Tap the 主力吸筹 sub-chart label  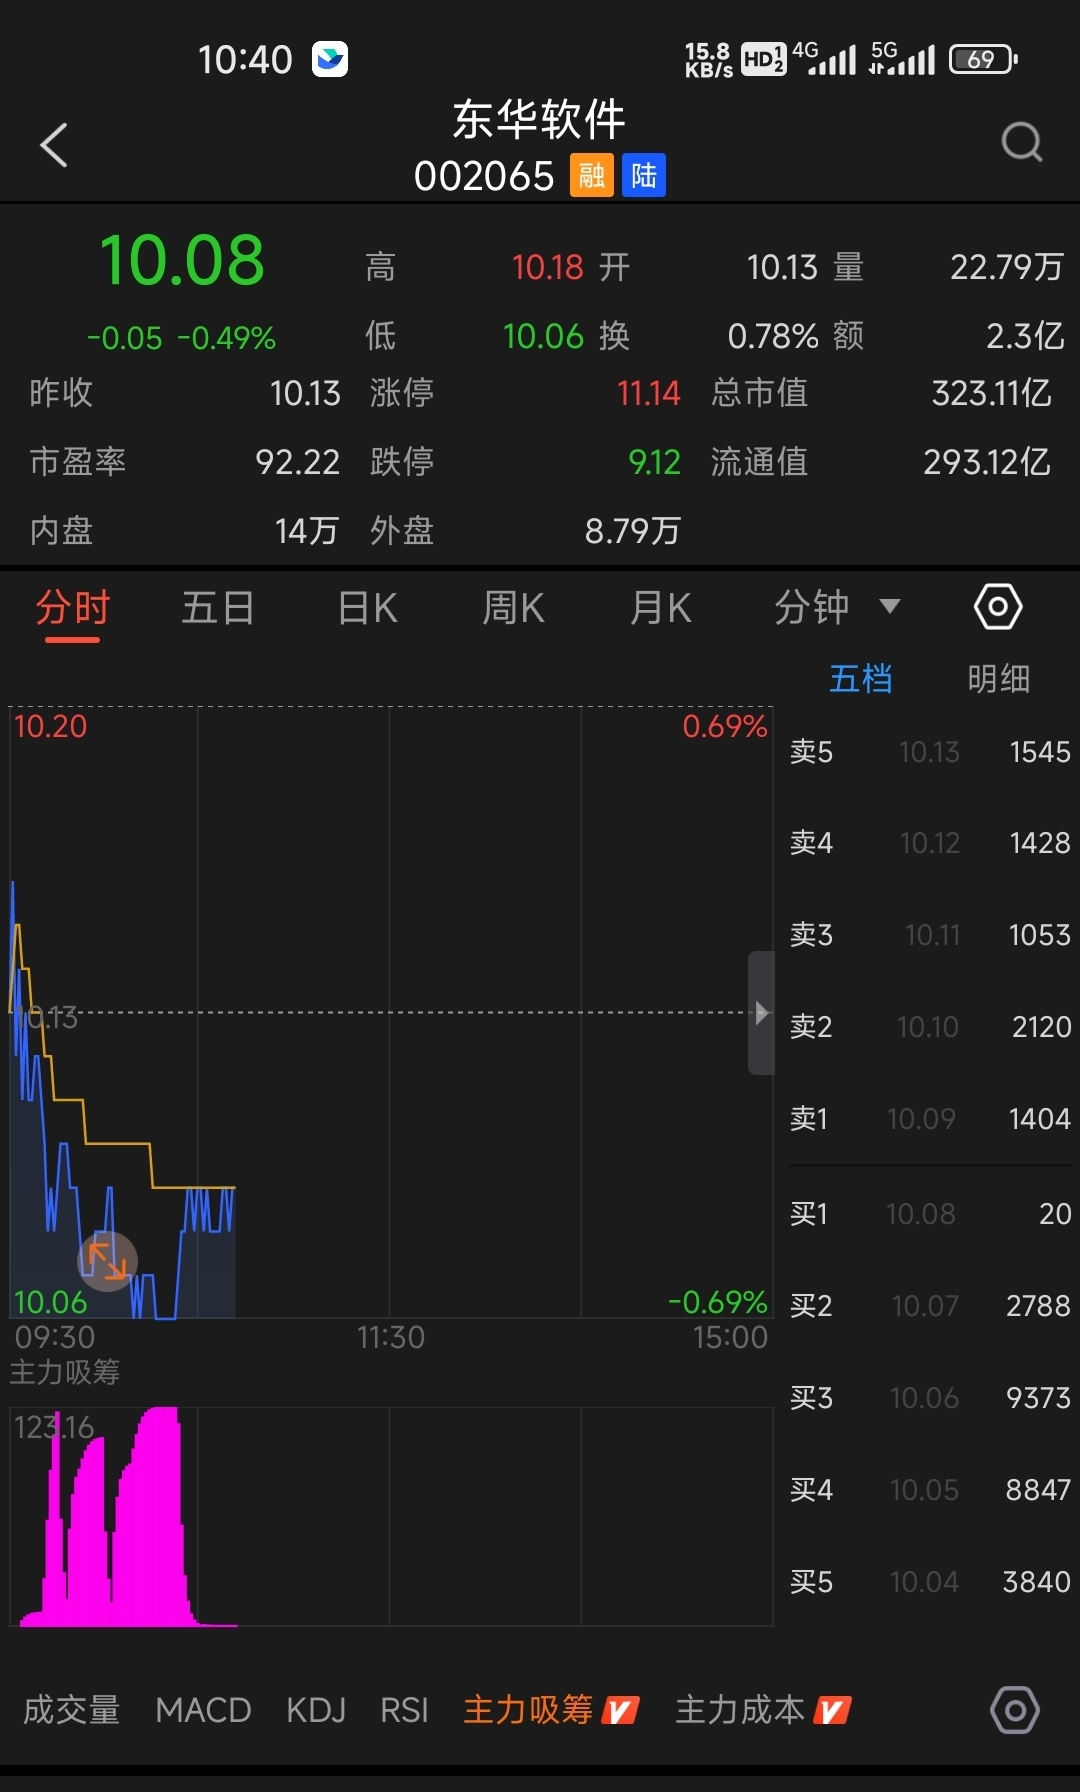(65, 1372)
